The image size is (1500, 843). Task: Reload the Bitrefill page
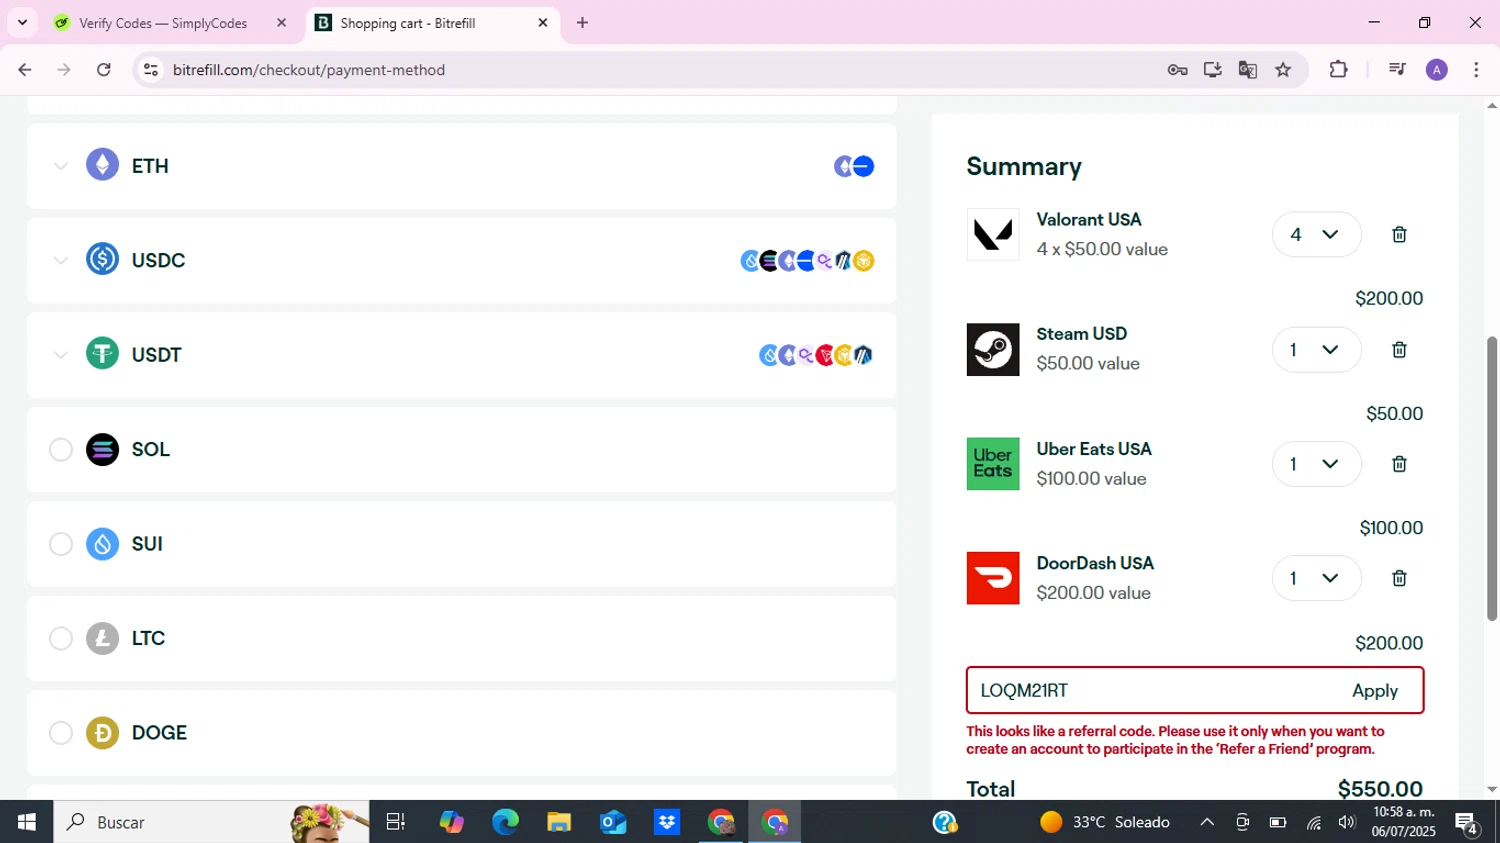104,70
